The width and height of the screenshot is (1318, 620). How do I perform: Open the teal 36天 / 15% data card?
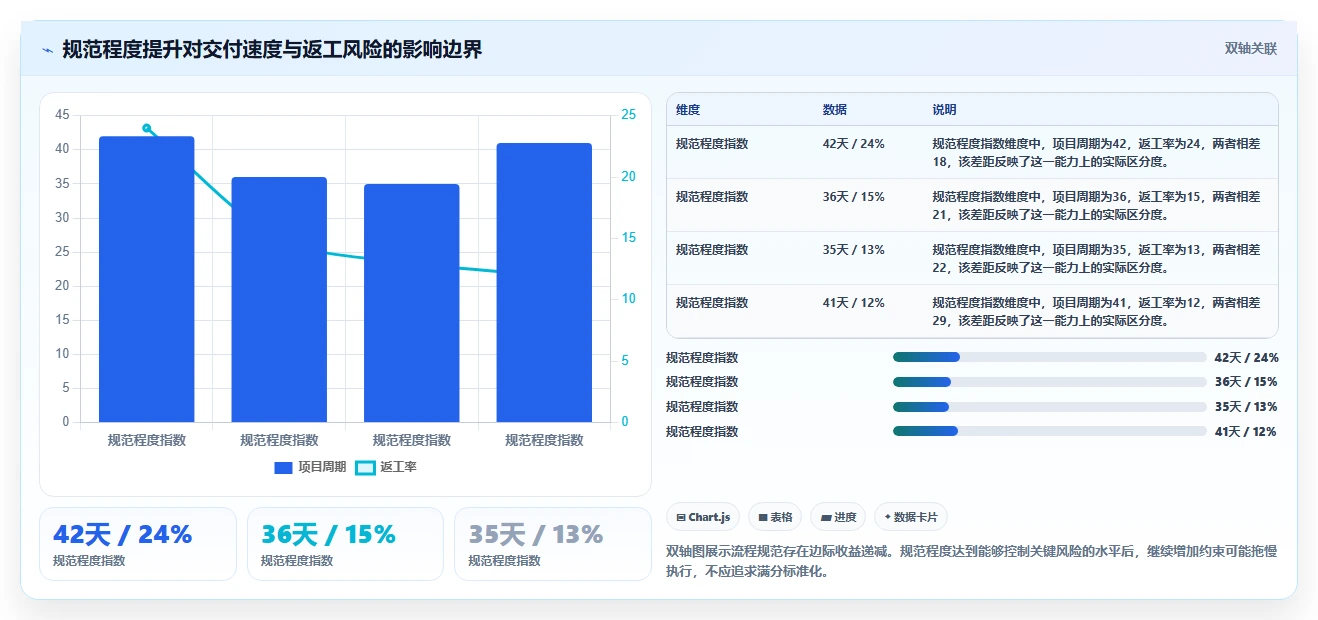tap(345, 544)
